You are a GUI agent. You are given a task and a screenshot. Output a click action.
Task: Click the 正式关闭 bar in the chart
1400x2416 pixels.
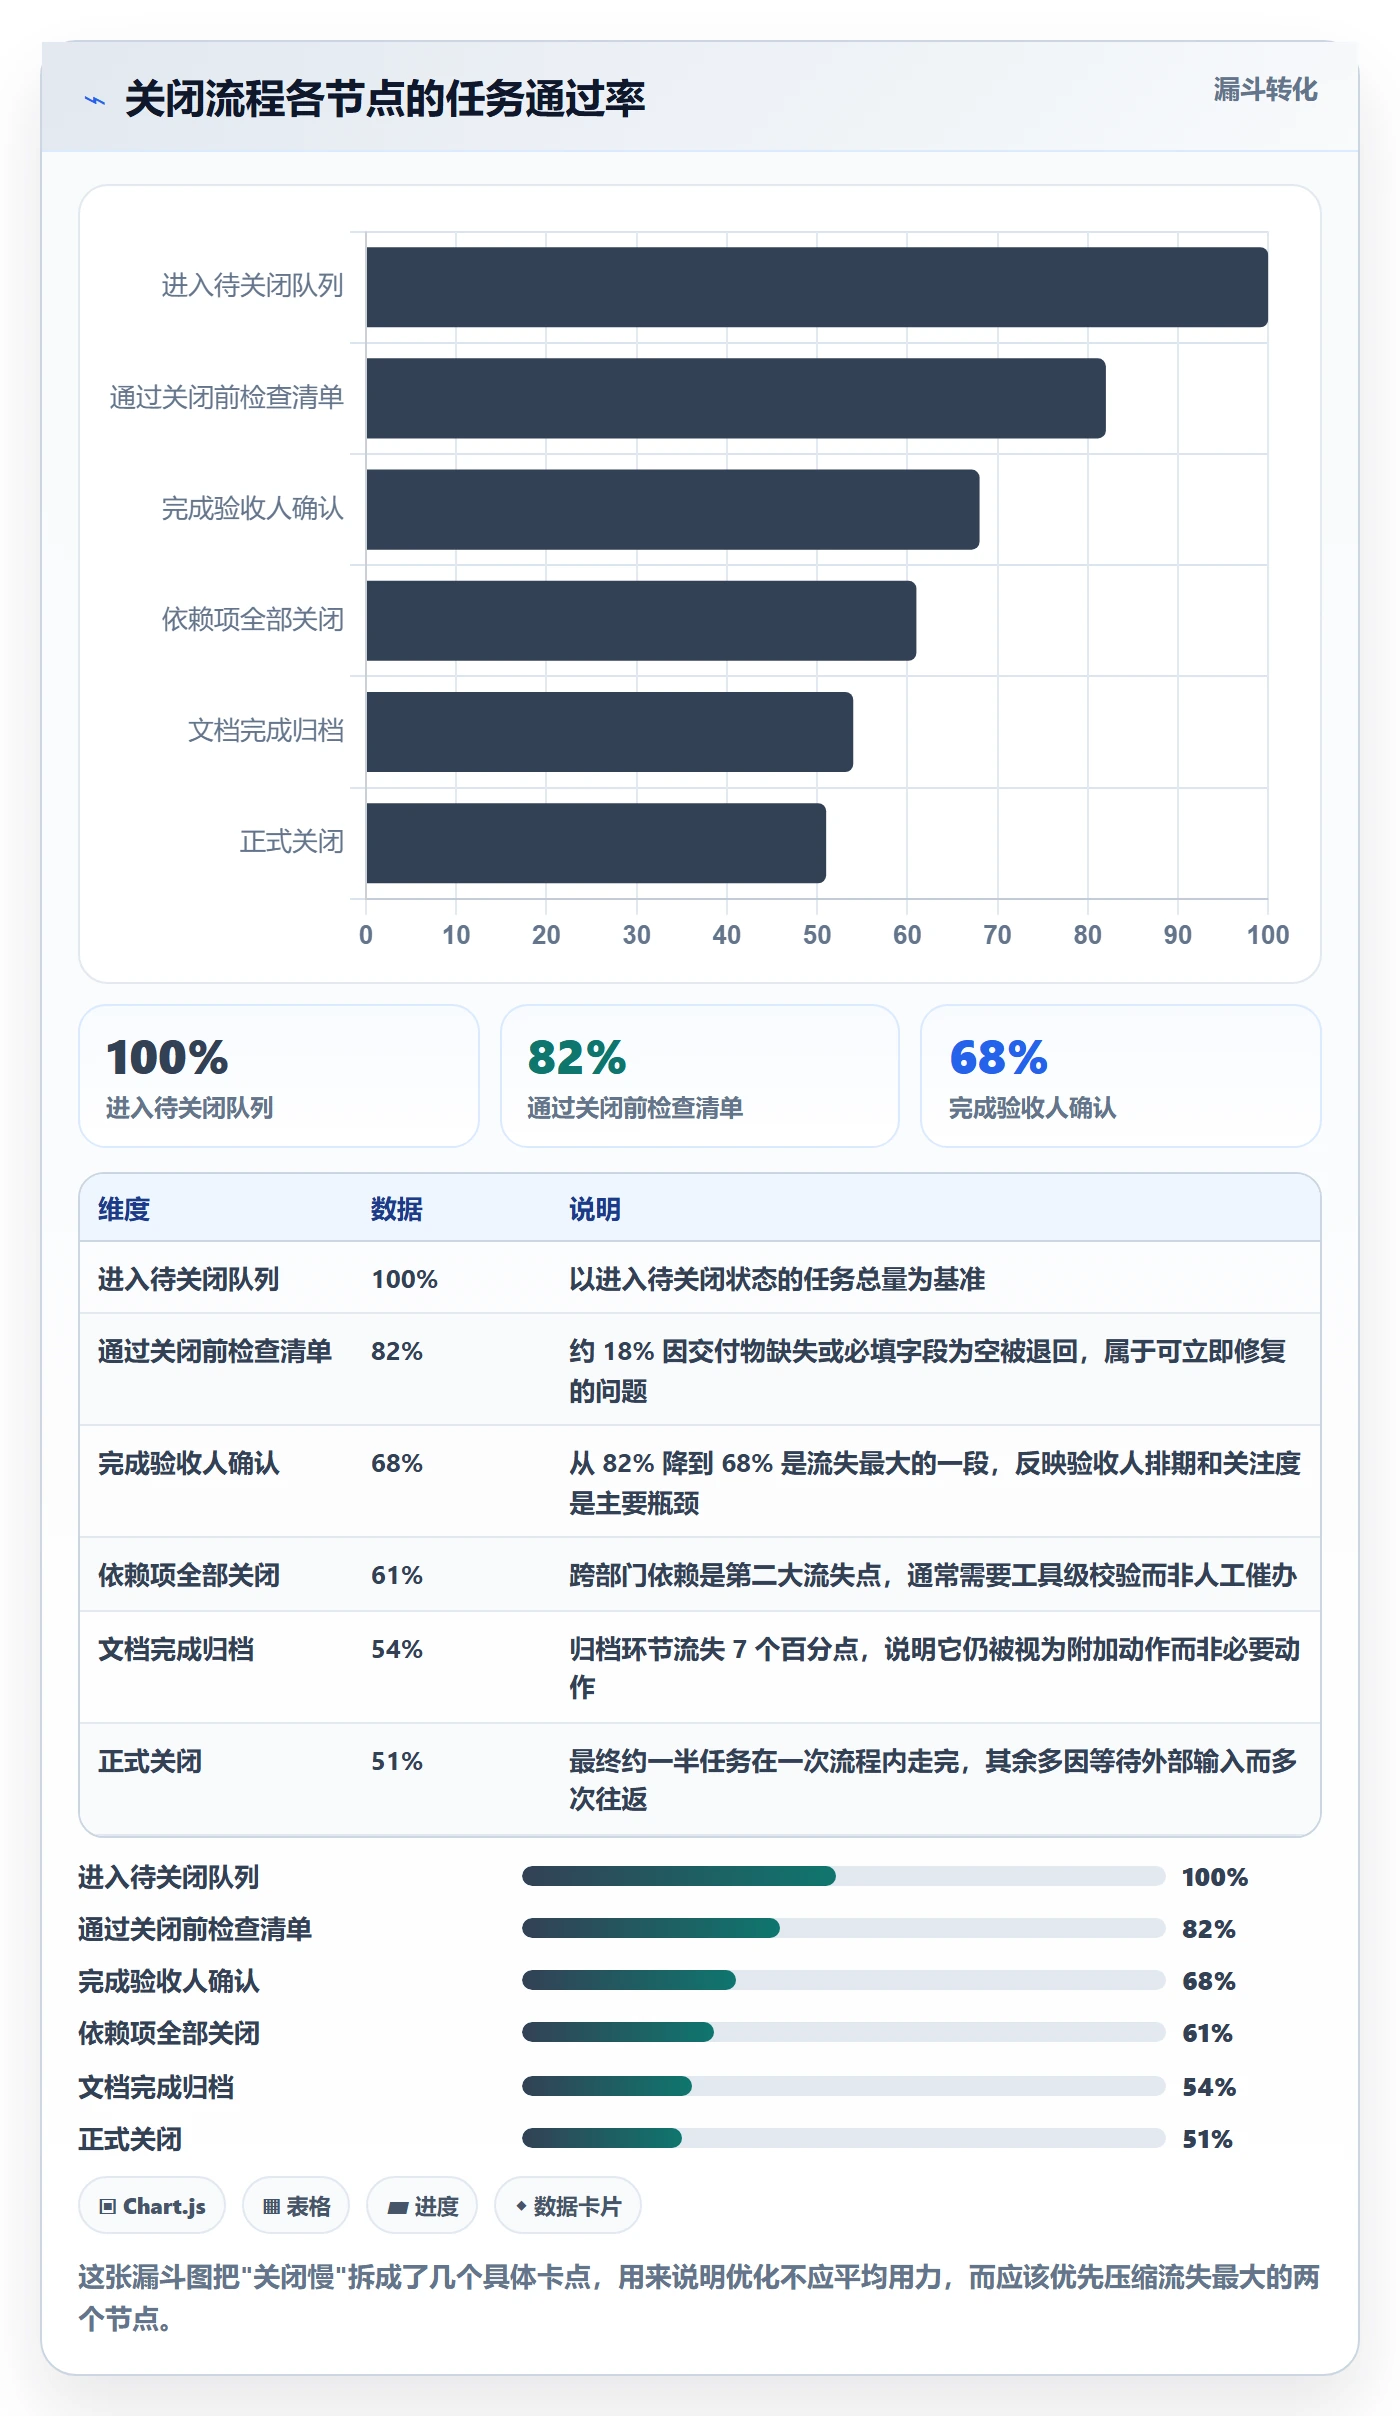coord(596,843)
